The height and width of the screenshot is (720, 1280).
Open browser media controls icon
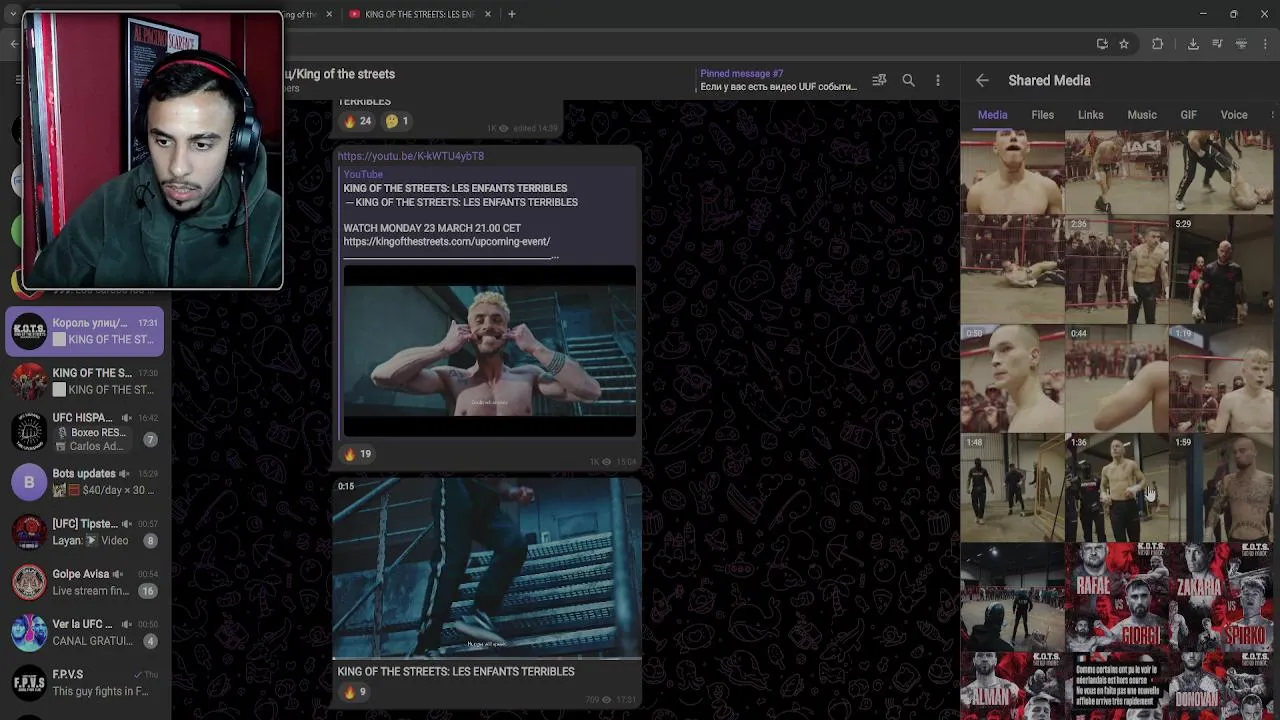1217,44
